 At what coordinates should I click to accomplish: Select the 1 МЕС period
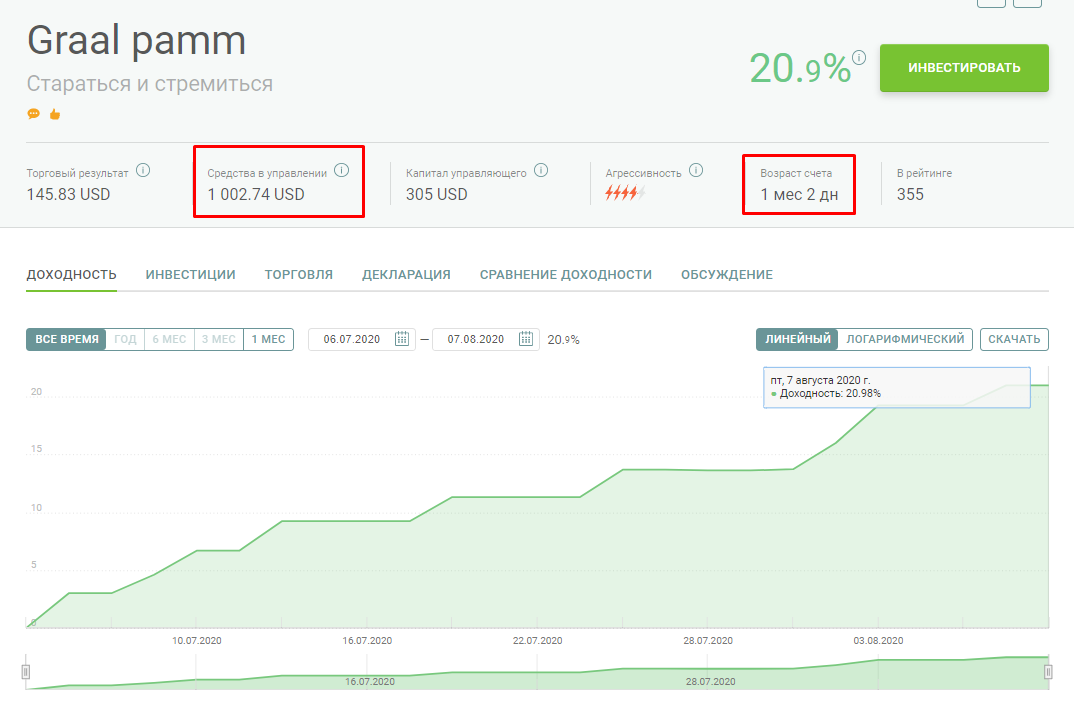coord(268,339)
